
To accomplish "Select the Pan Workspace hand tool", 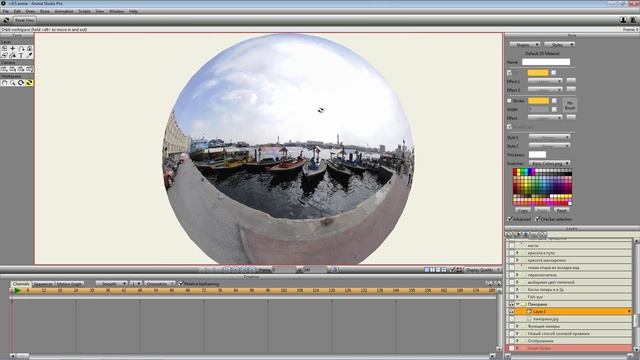I will tap(4, 83).
